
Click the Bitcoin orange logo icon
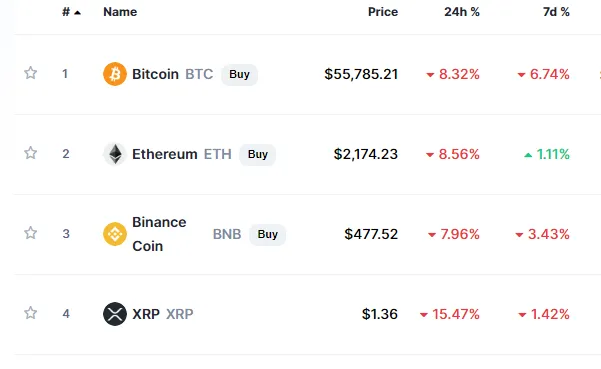pos(115,74)
